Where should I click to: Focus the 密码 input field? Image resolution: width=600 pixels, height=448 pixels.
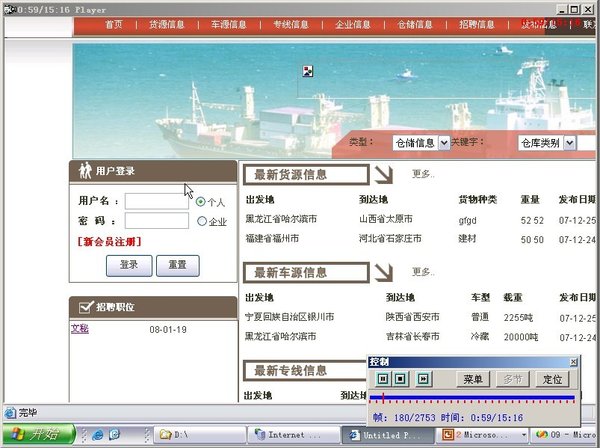click(157, 221)
